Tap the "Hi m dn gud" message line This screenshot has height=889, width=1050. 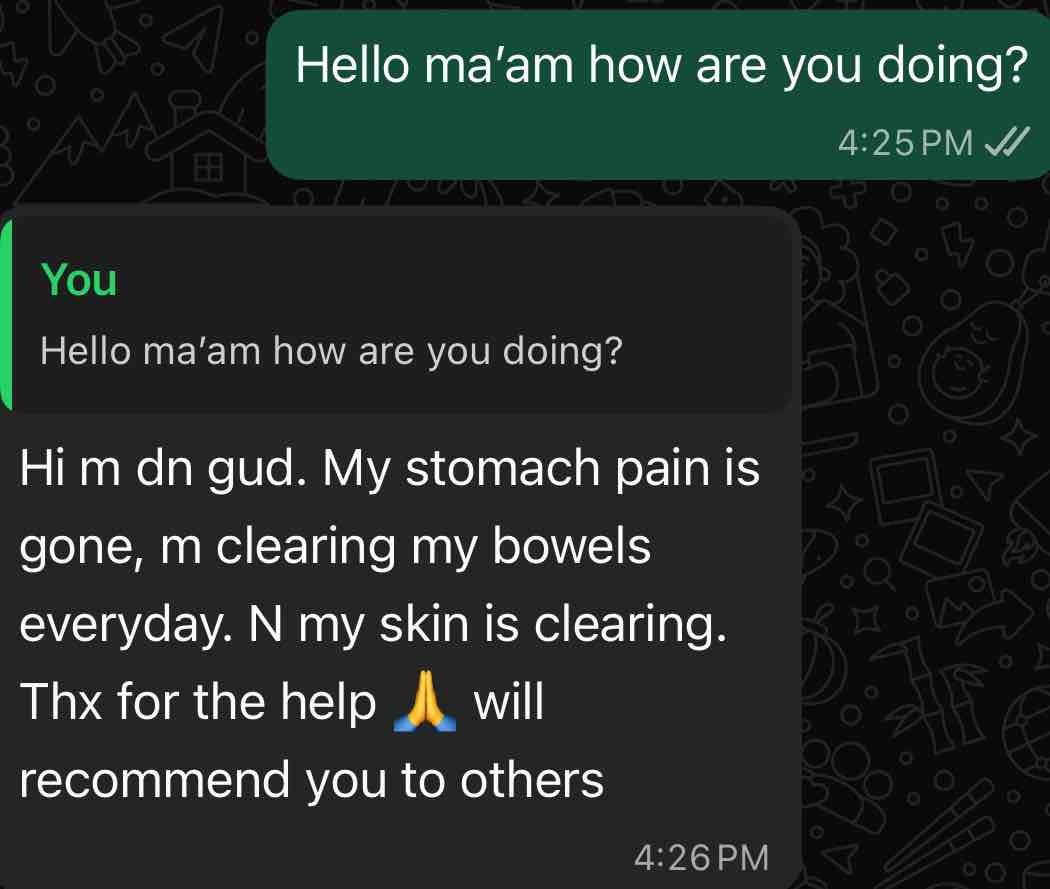point(390,469)
